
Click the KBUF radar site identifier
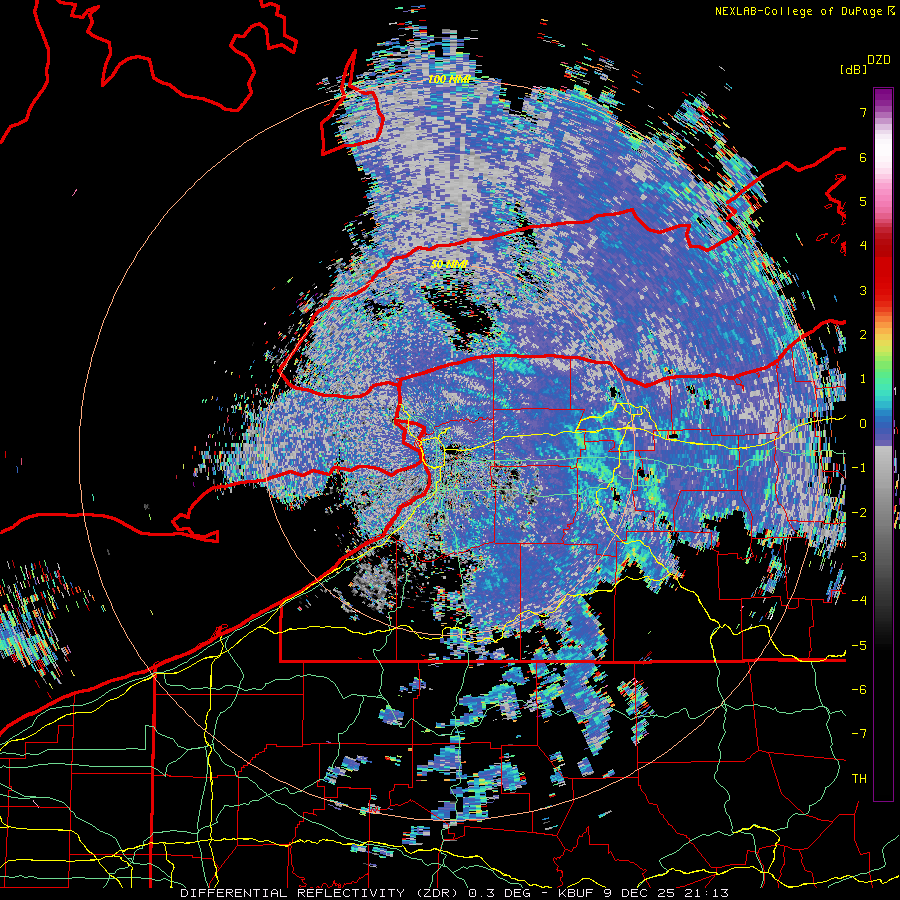click(x=577, y=893)
